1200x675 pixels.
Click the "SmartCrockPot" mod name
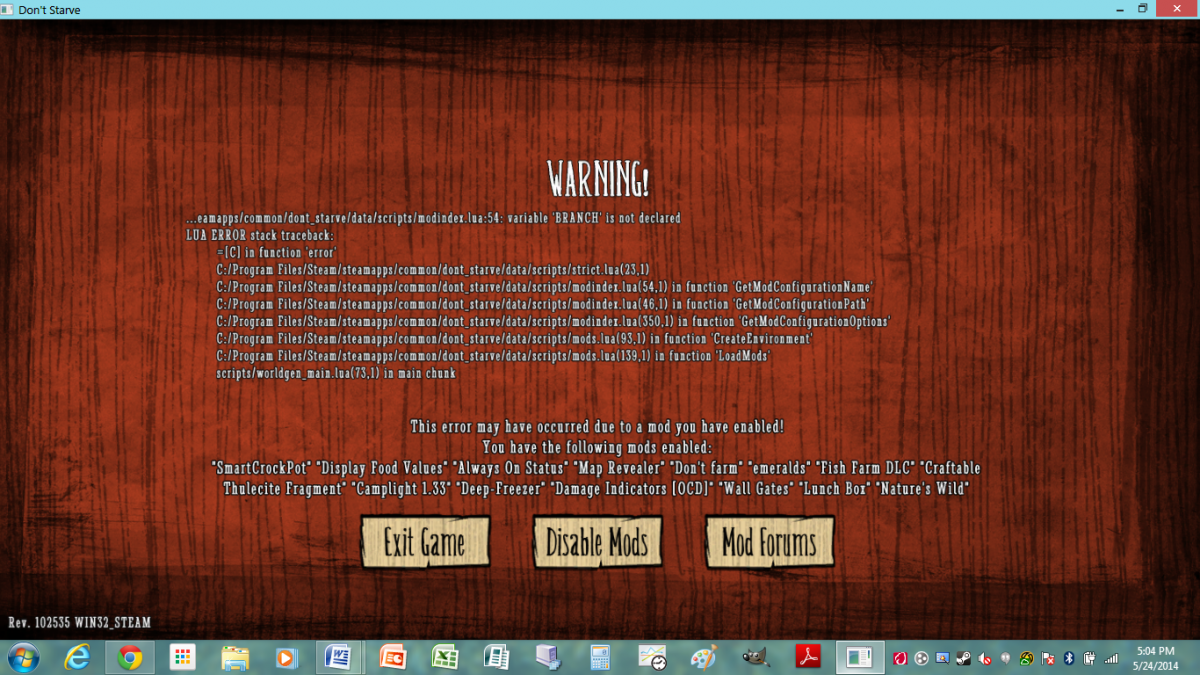[262, 468]
